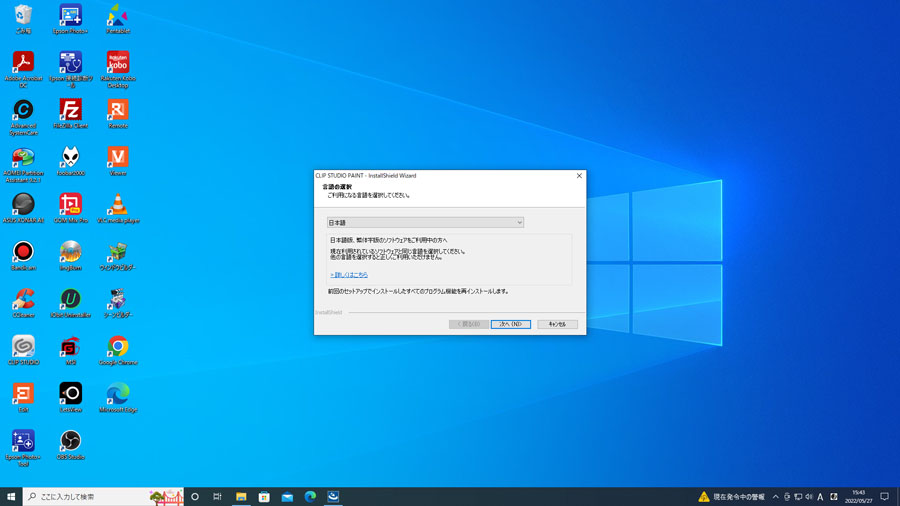Select the orange Viewer shortcut icon
Image resolution: width=900 pixels, height=506 pixels.
coord(118,161)
